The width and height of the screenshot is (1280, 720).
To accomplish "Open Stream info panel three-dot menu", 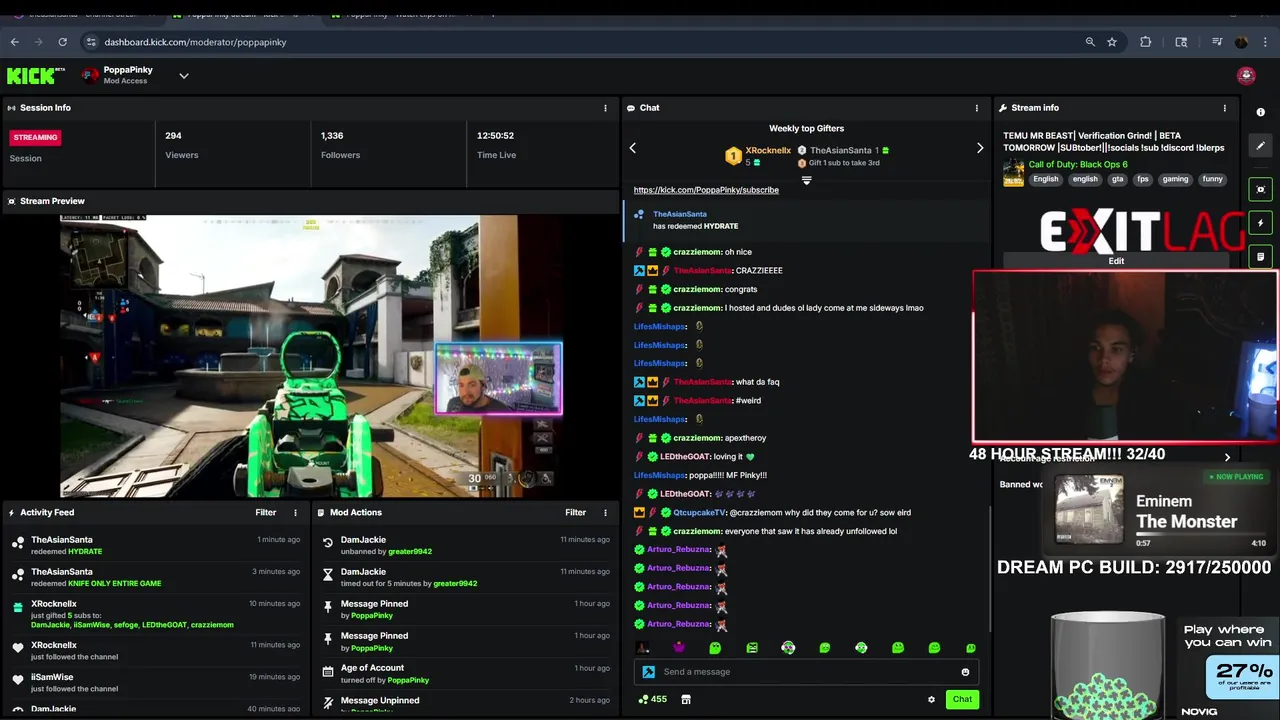I will point(1225,108).
